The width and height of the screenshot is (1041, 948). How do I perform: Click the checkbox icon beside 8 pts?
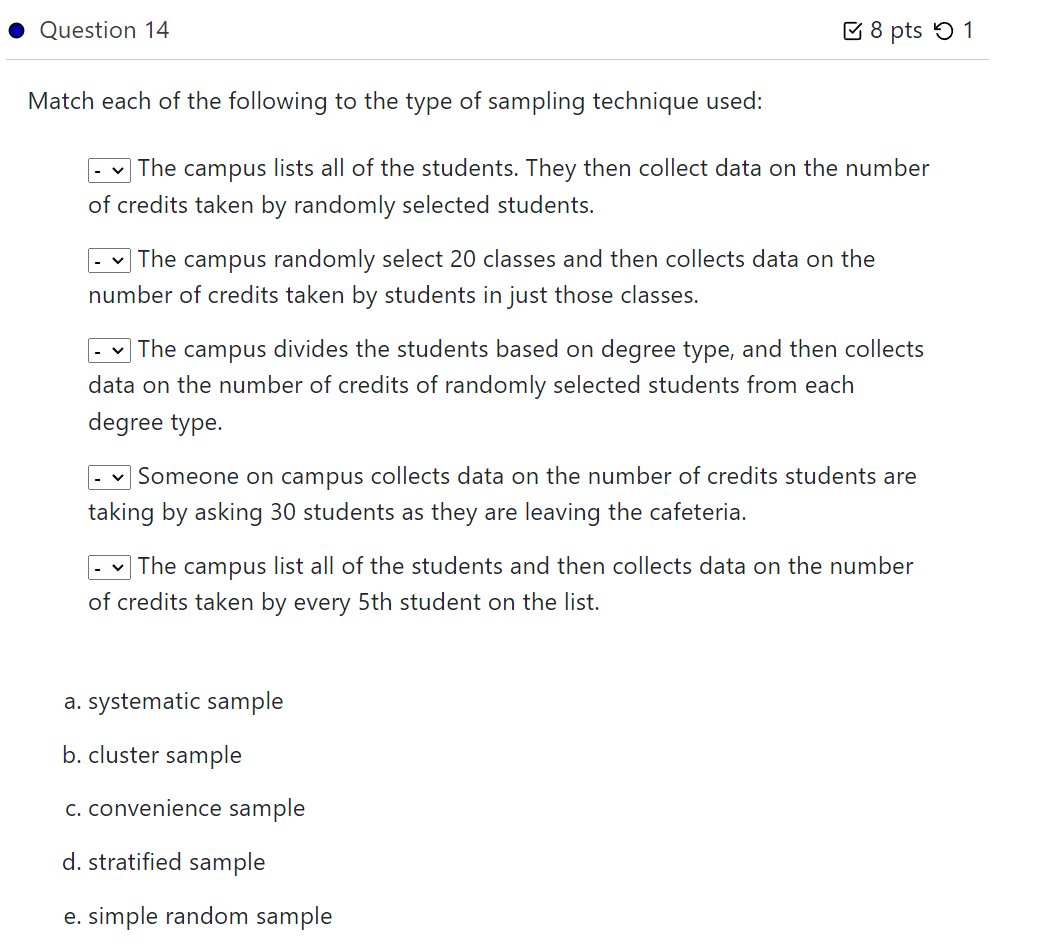click(x=855, y=30)
